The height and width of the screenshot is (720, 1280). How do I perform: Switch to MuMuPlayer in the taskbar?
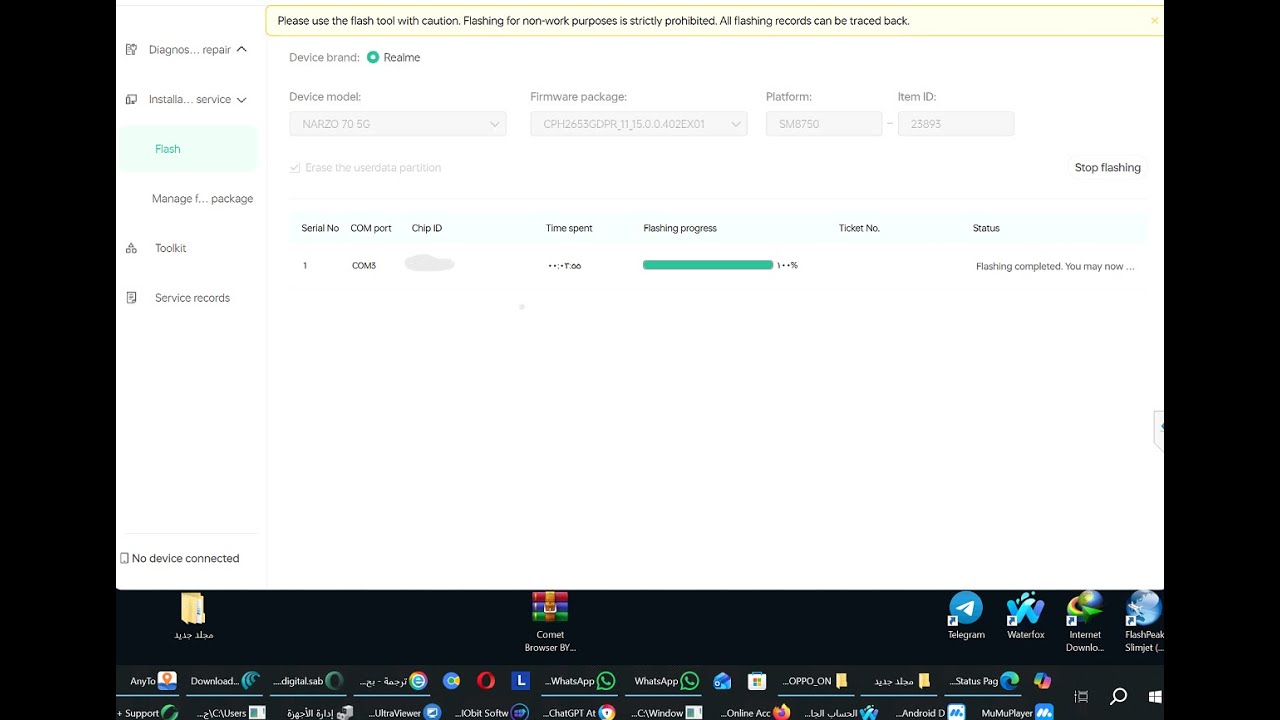(1017, 713)
